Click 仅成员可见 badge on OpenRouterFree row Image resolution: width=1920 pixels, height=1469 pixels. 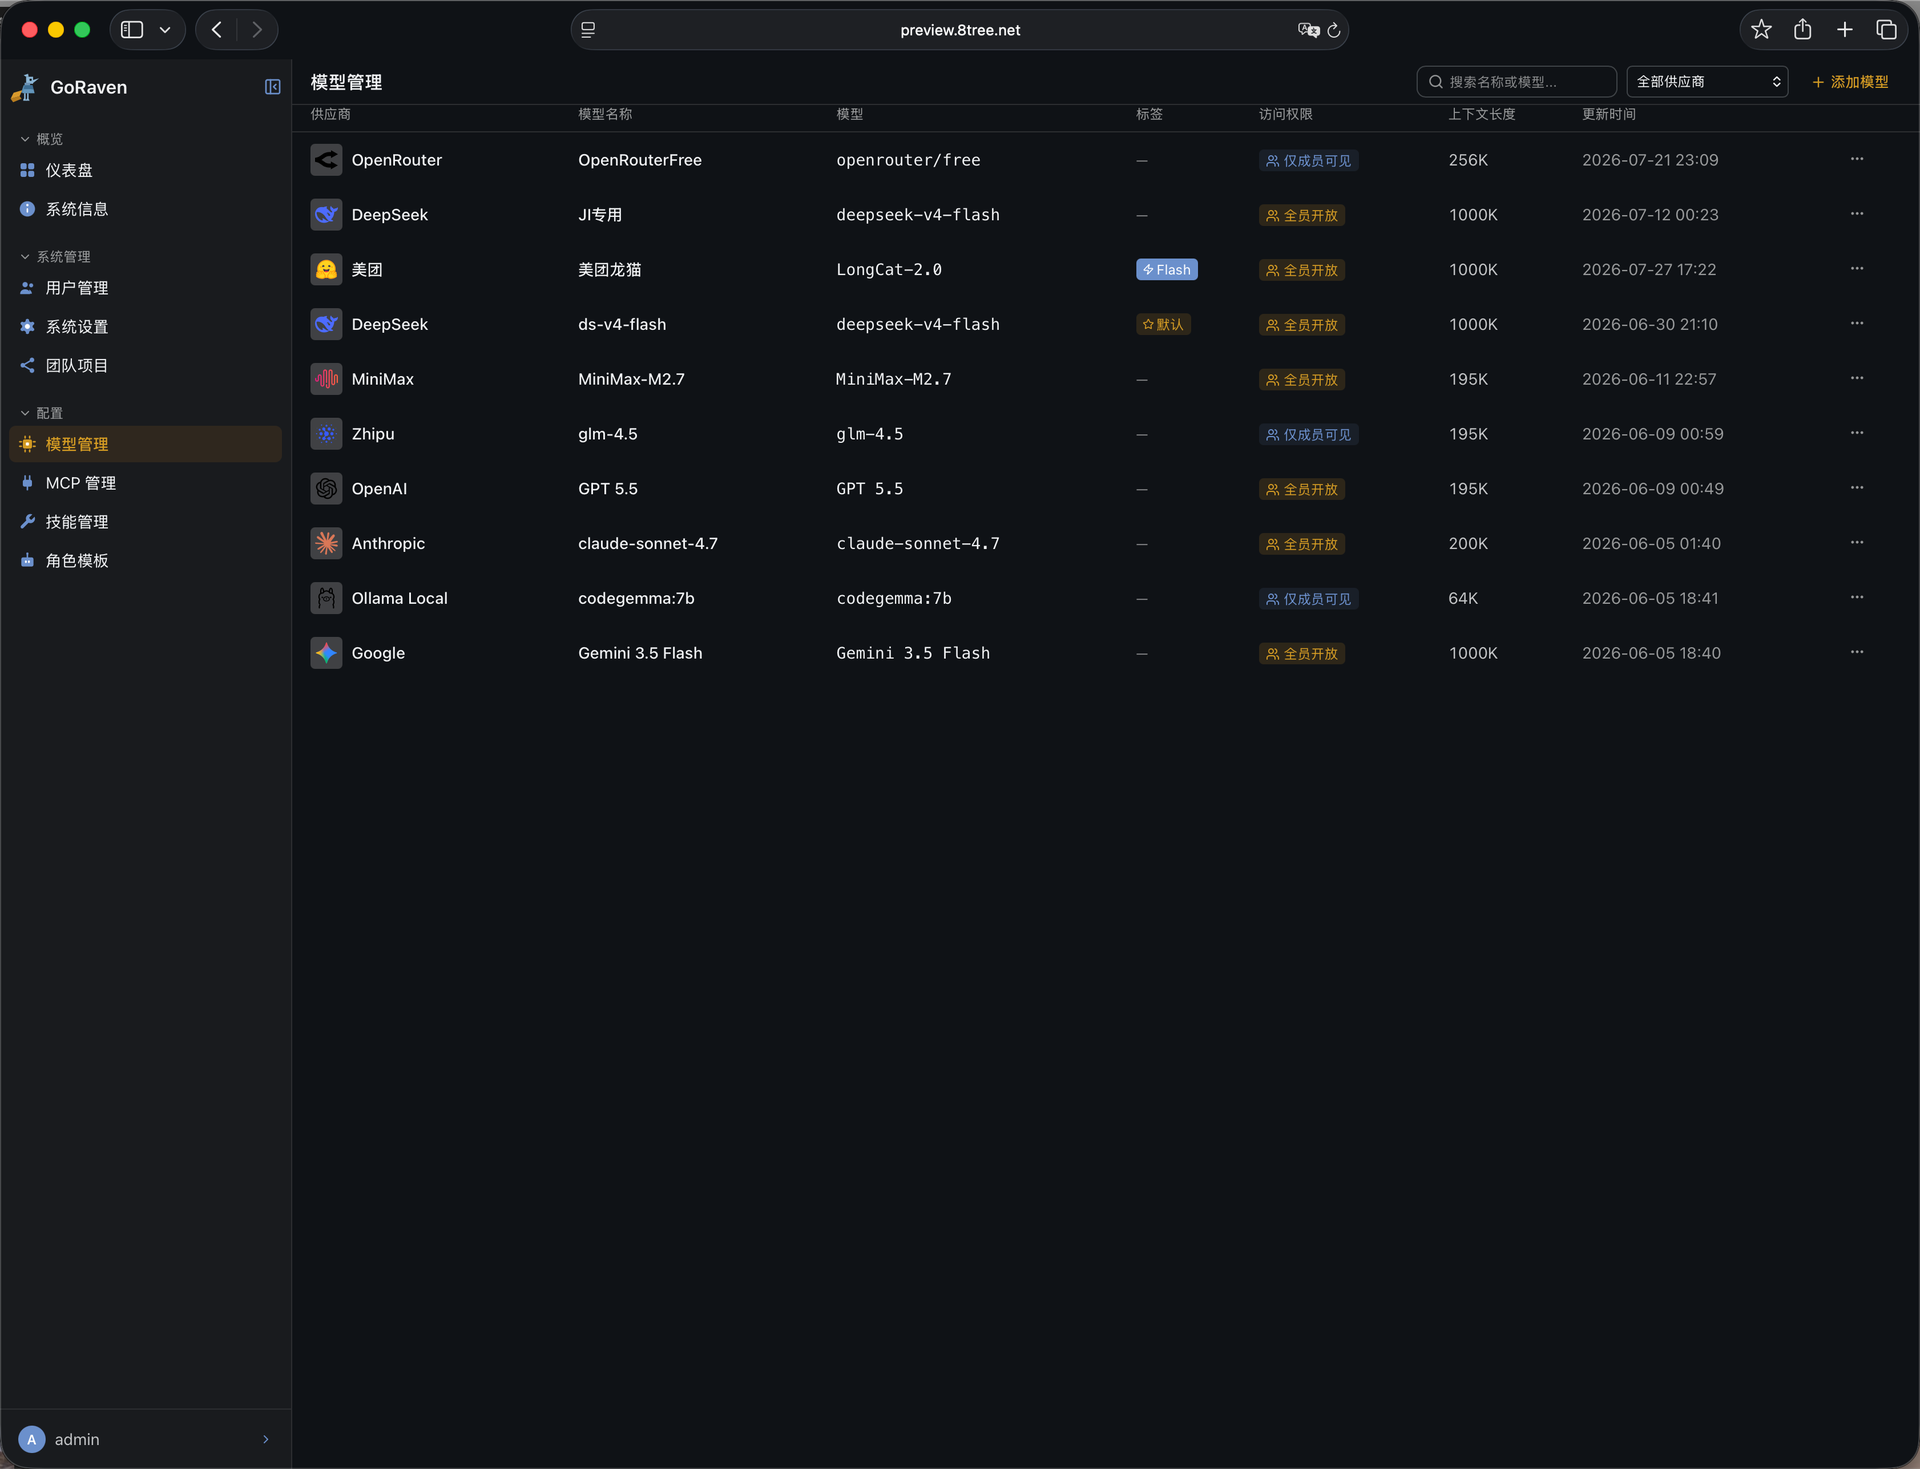pos(1308,161)
